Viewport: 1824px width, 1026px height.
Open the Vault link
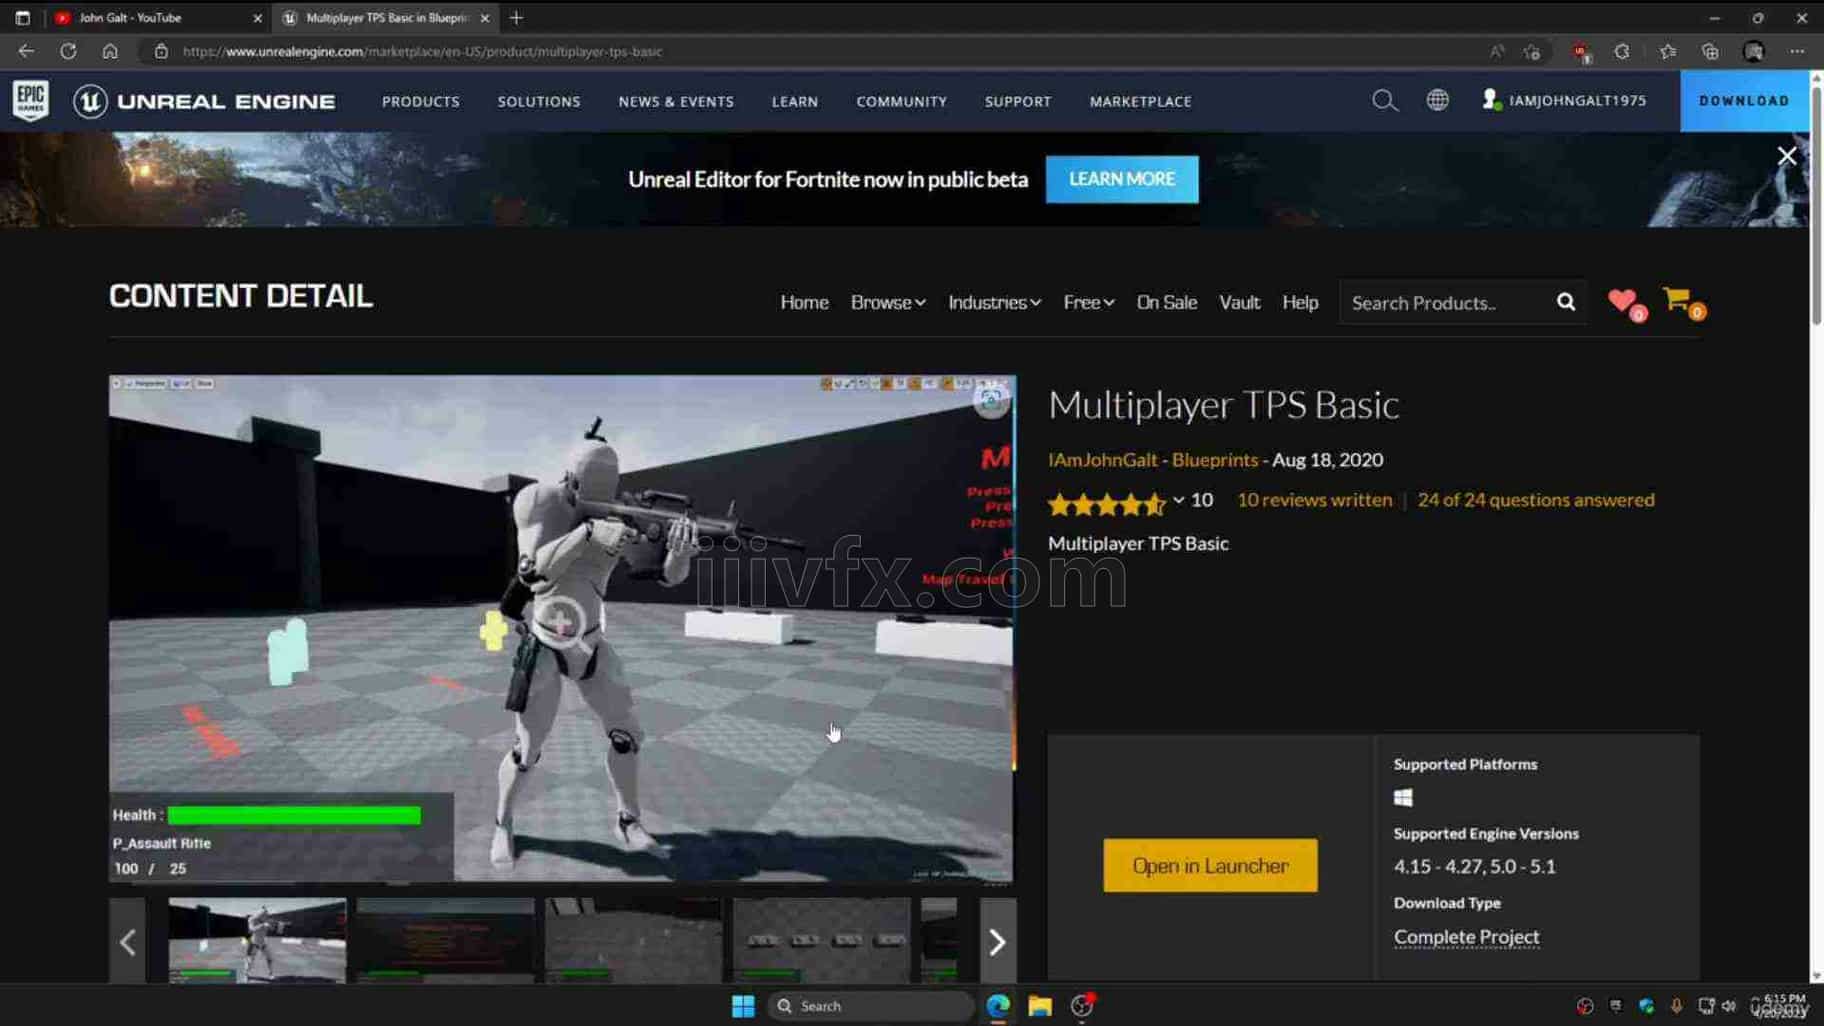pos(1239,302)
